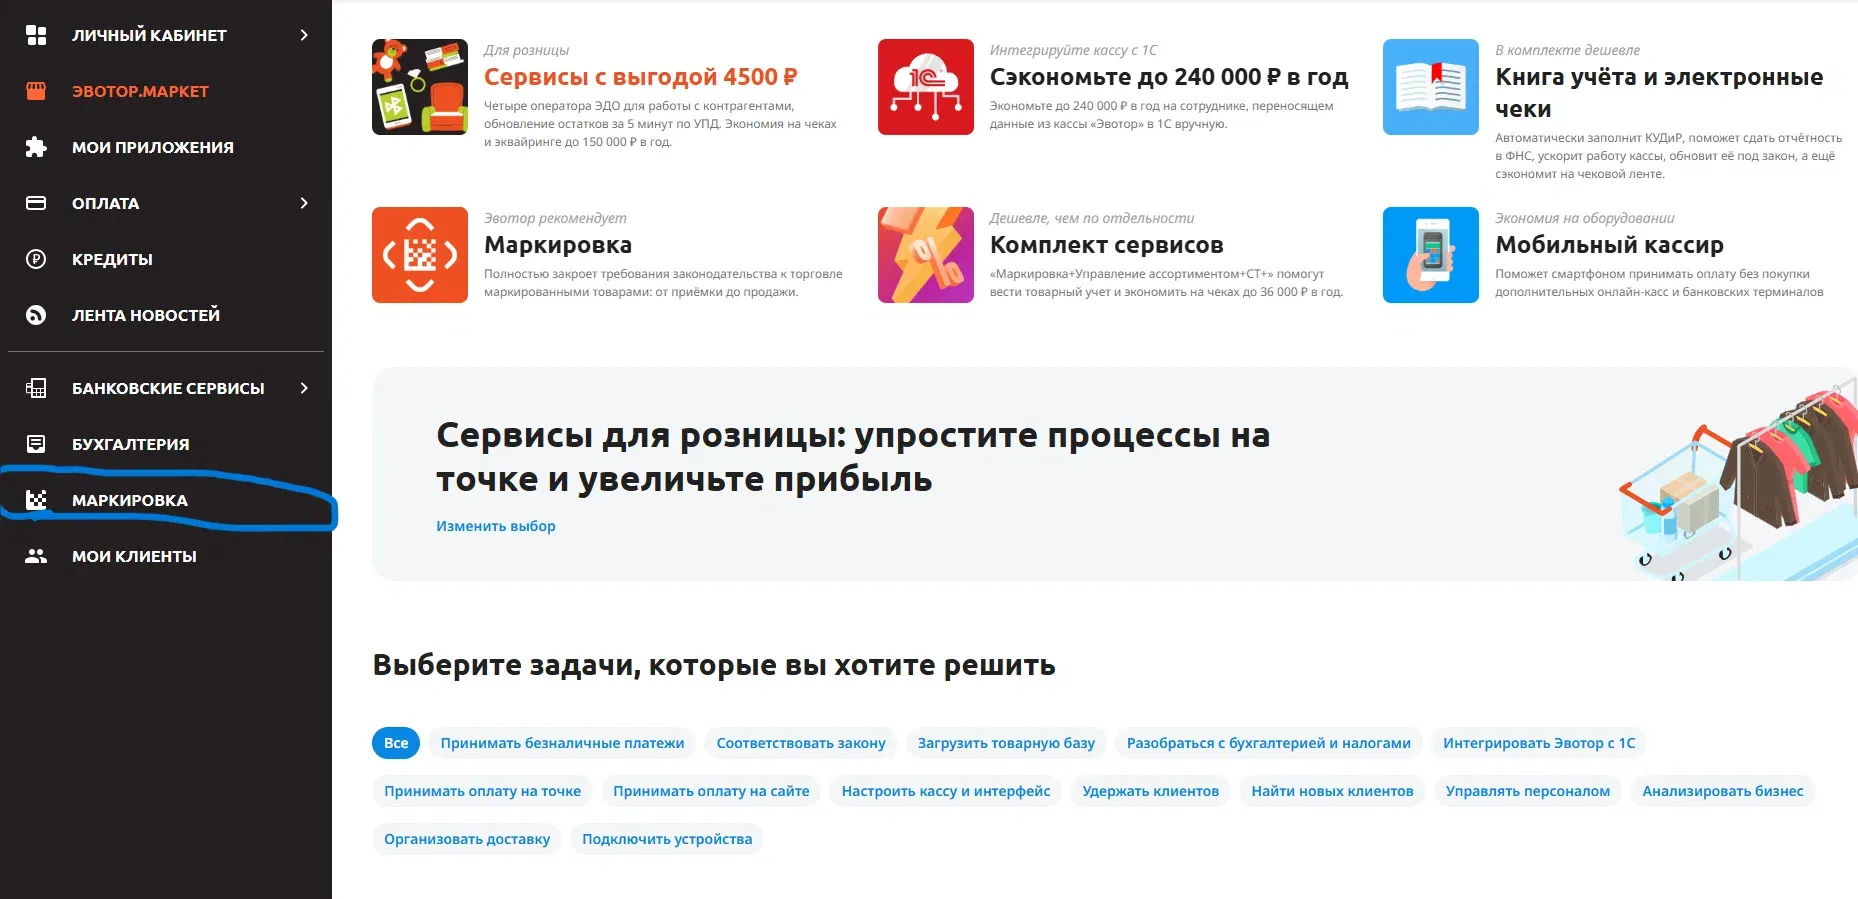Click the Маркировка QR sidebar icon

pos(36,500)
